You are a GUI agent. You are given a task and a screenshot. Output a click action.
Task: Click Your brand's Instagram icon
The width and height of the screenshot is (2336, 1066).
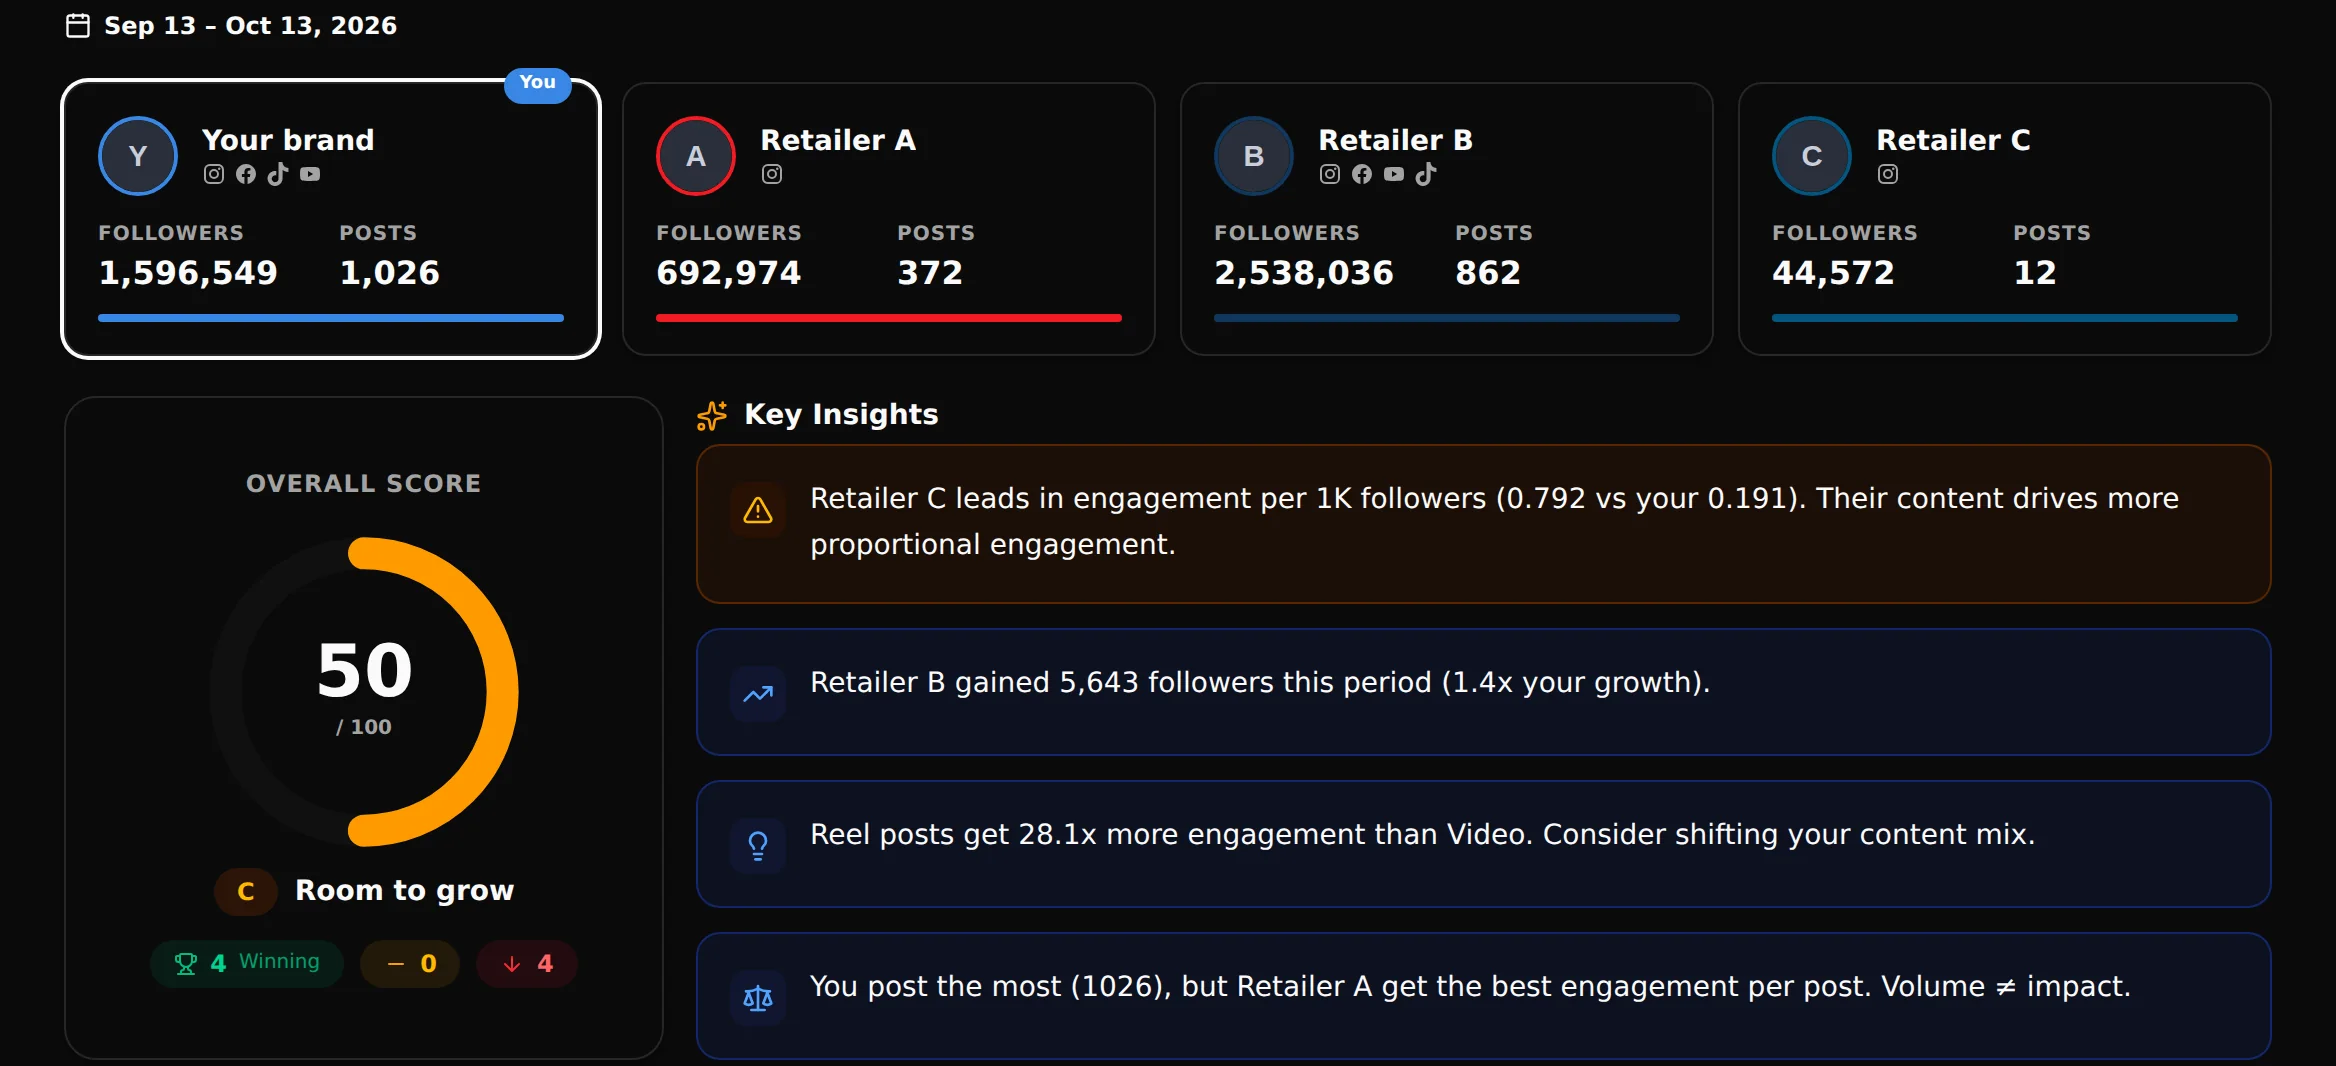(214, 174)
